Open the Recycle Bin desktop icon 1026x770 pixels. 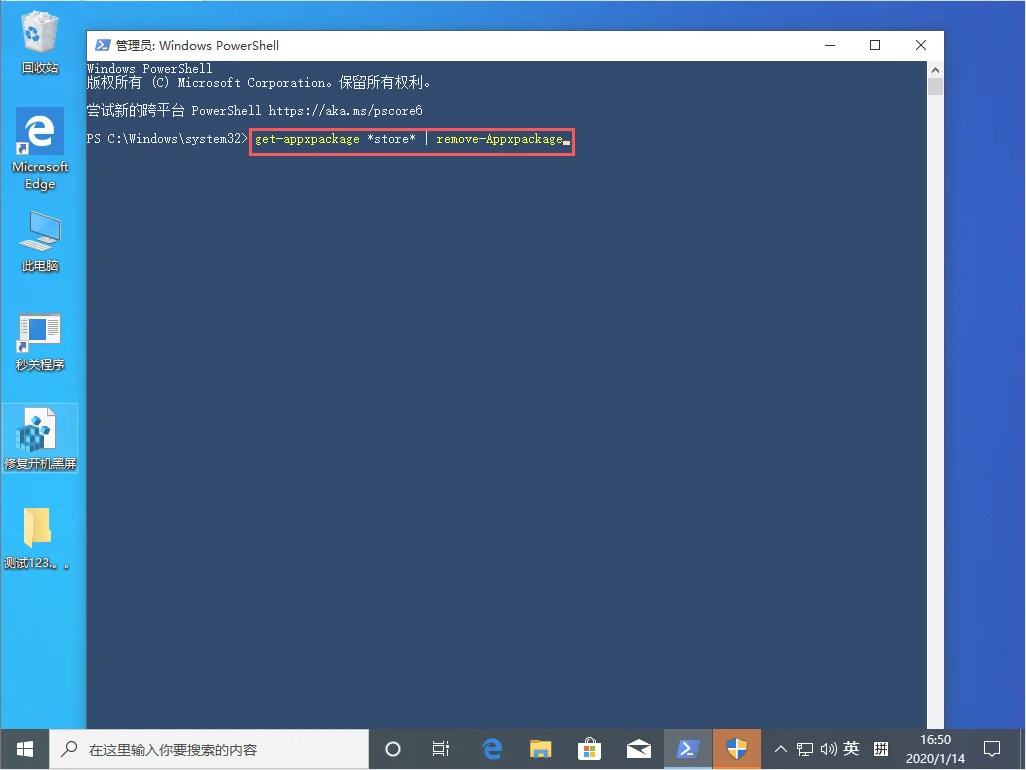(39, 41)
